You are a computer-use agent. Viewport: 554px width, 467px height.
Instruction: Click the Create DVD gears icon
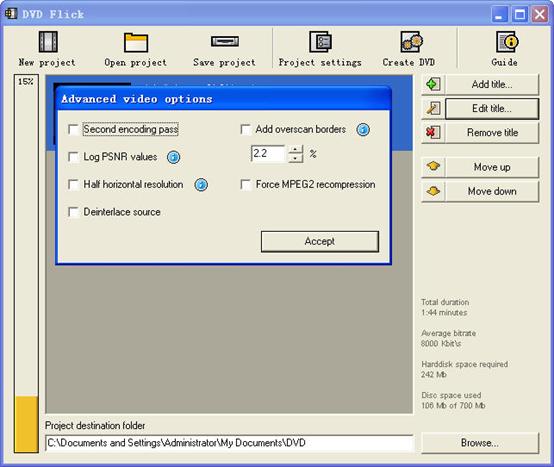[411, 42]
